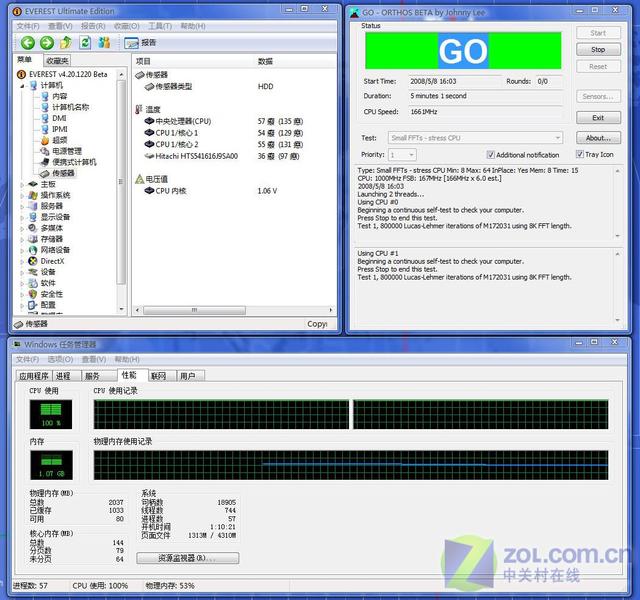Toggle Additional notification checkbox
The image size is (640, 600).
[491, 155]
